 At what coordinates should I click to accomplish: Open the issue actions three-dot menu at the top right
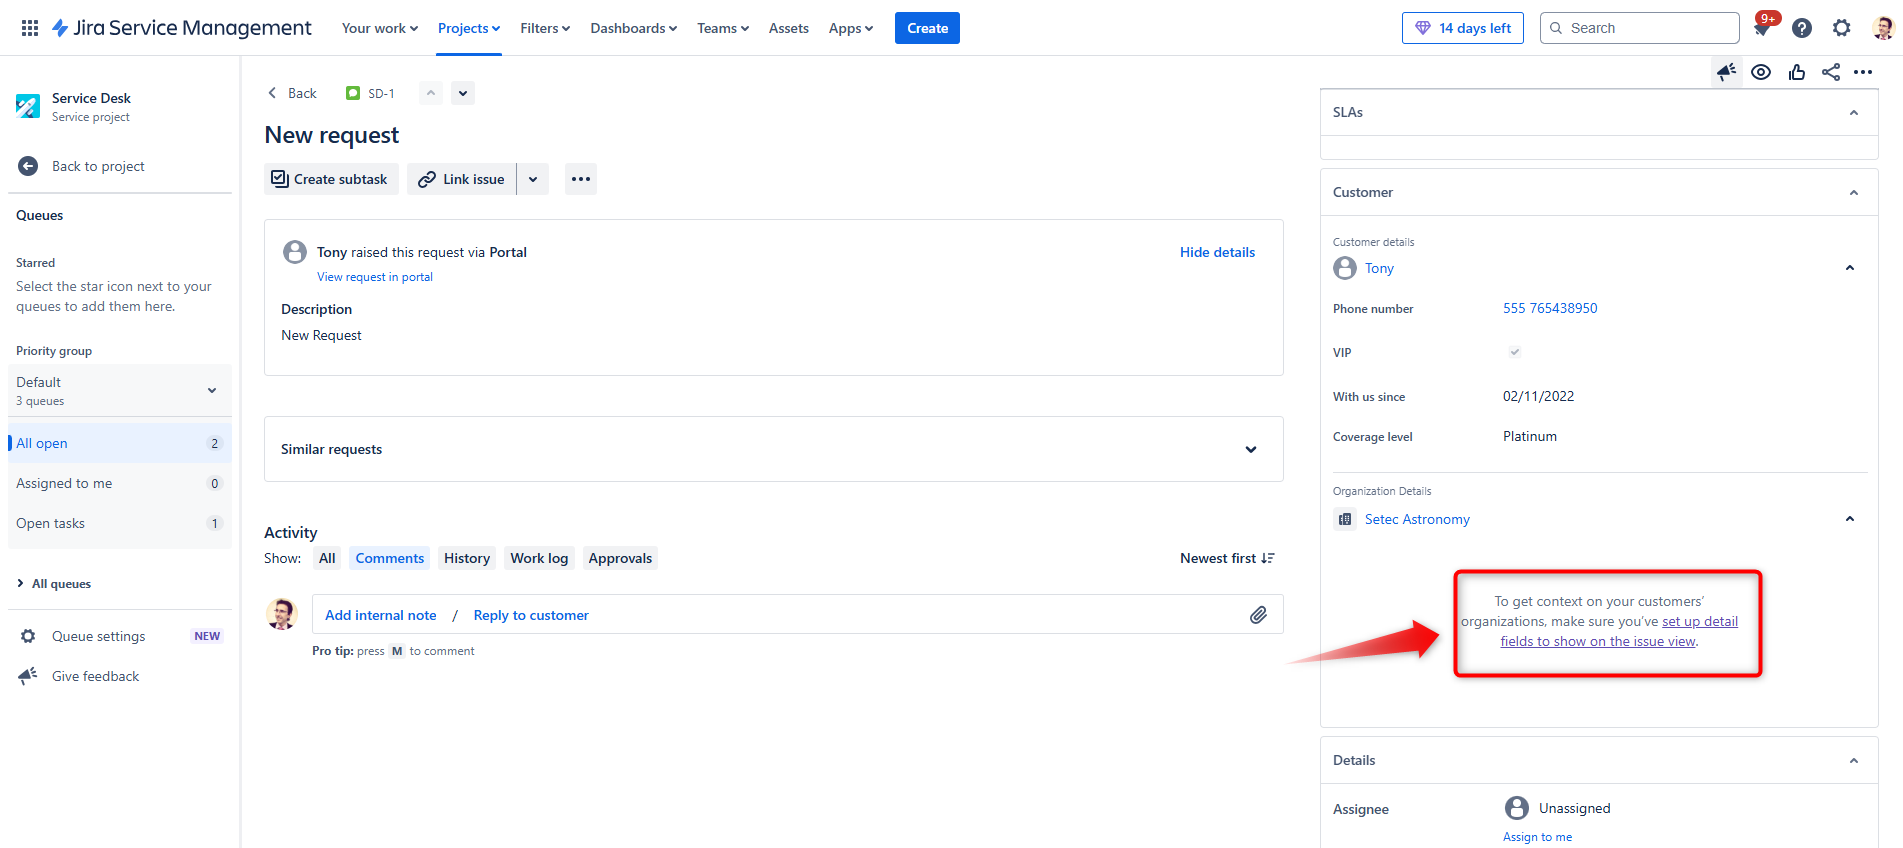(x=1863, y=72)
